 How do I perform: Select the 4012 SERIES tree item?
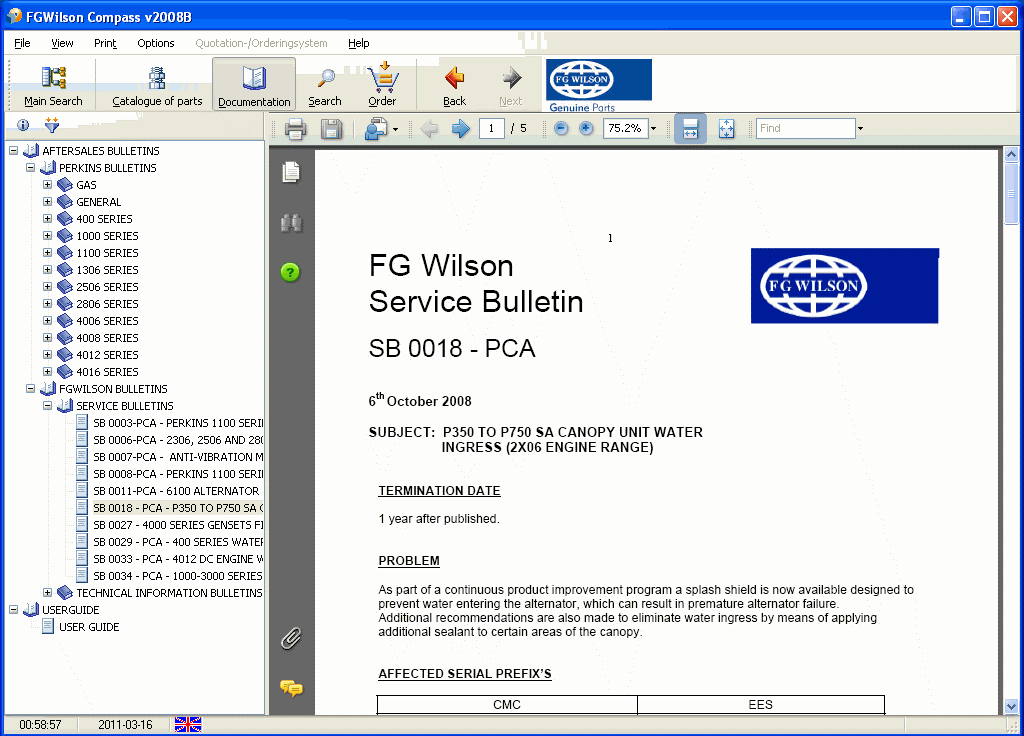pyautogui.click(x=107, y=355)
